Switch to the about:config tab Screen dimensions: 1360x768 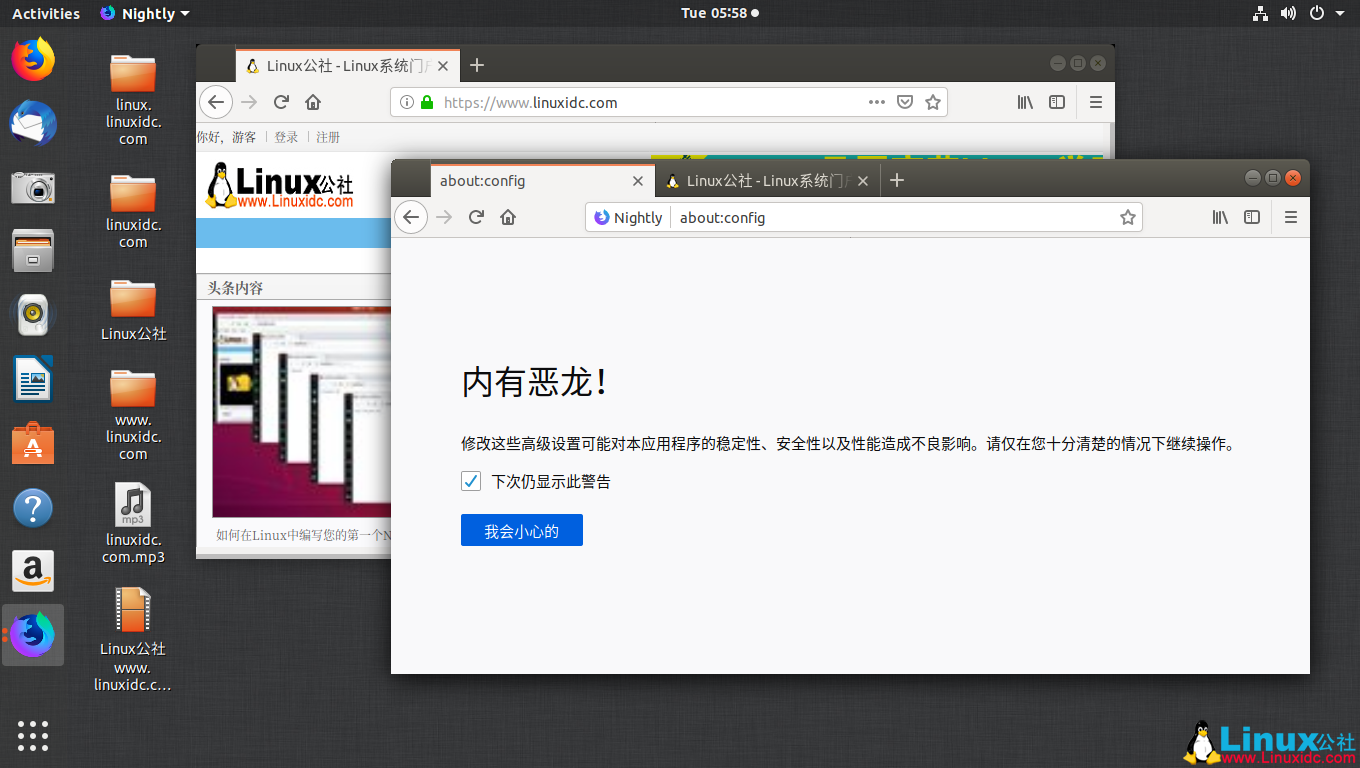pyautogui.click(x=542, y=181)
